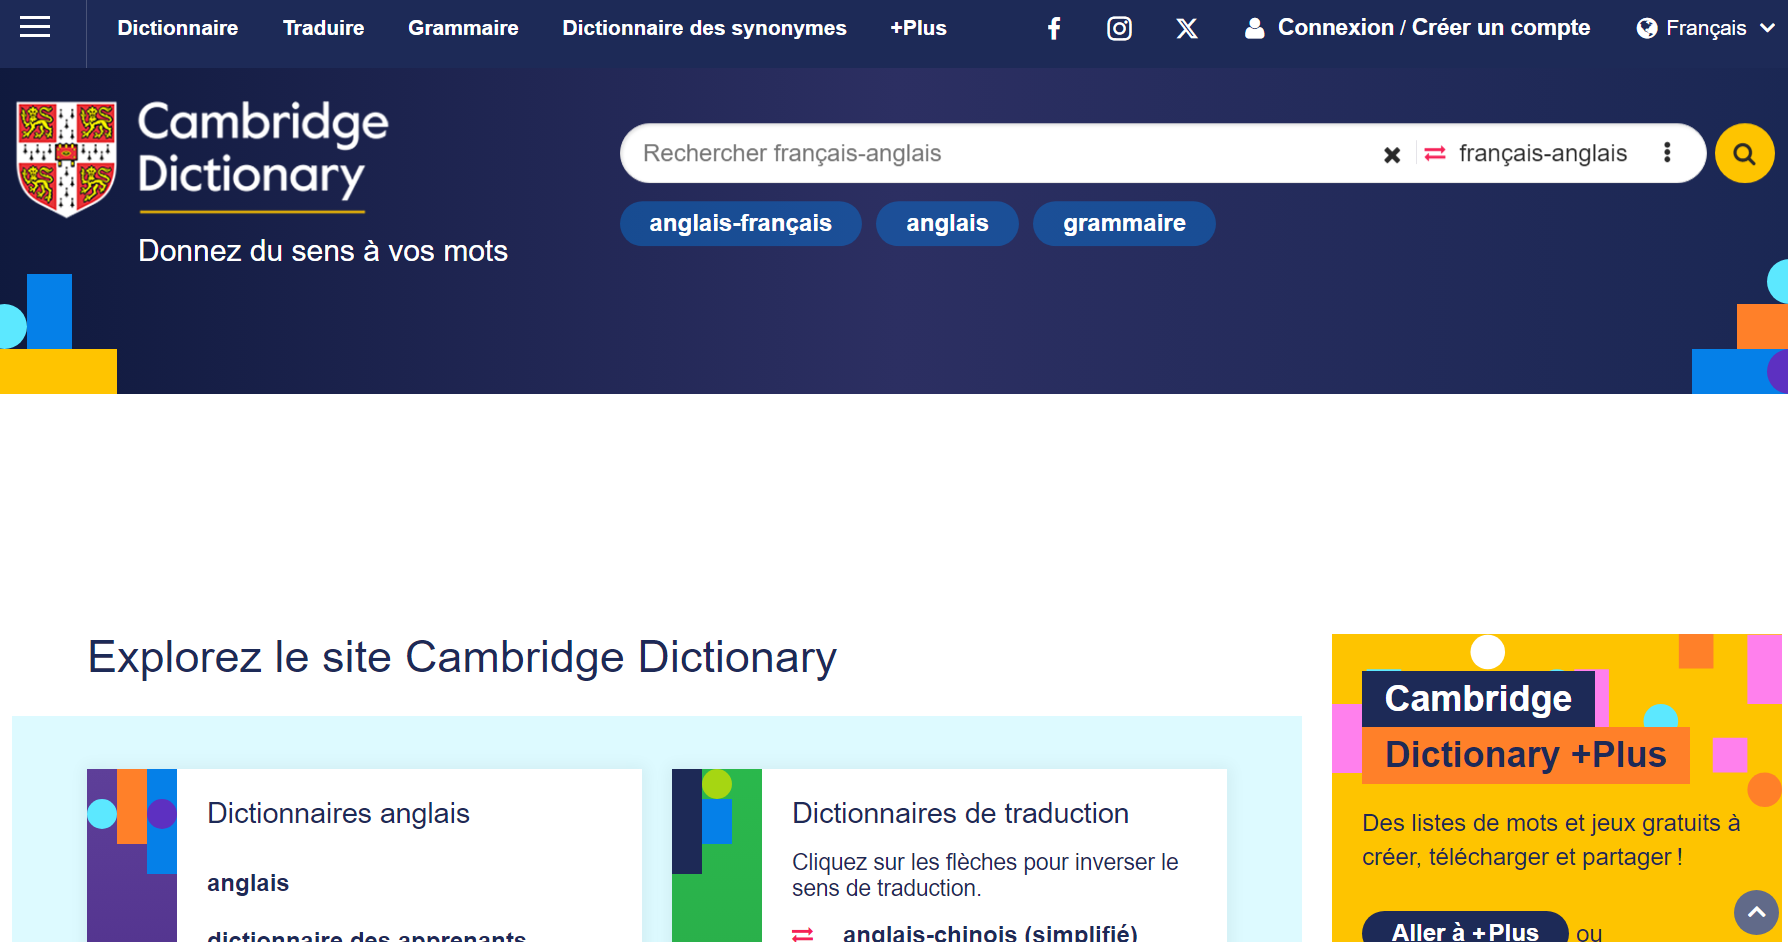
Task: Open the hamburger navigation menu
Action: click(x=35, y=27)
